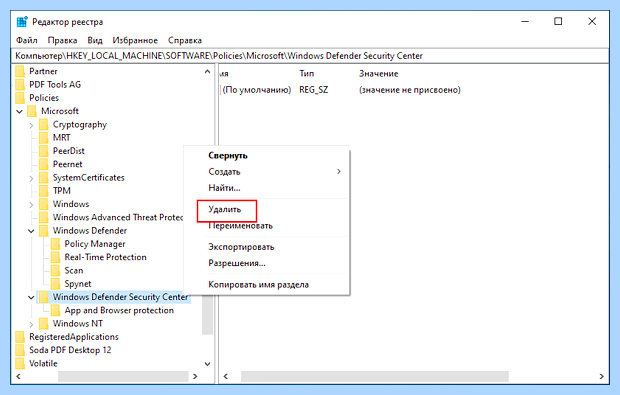
Task: Expand the SystemCertificates key
Action: click(x=31, y=178)
